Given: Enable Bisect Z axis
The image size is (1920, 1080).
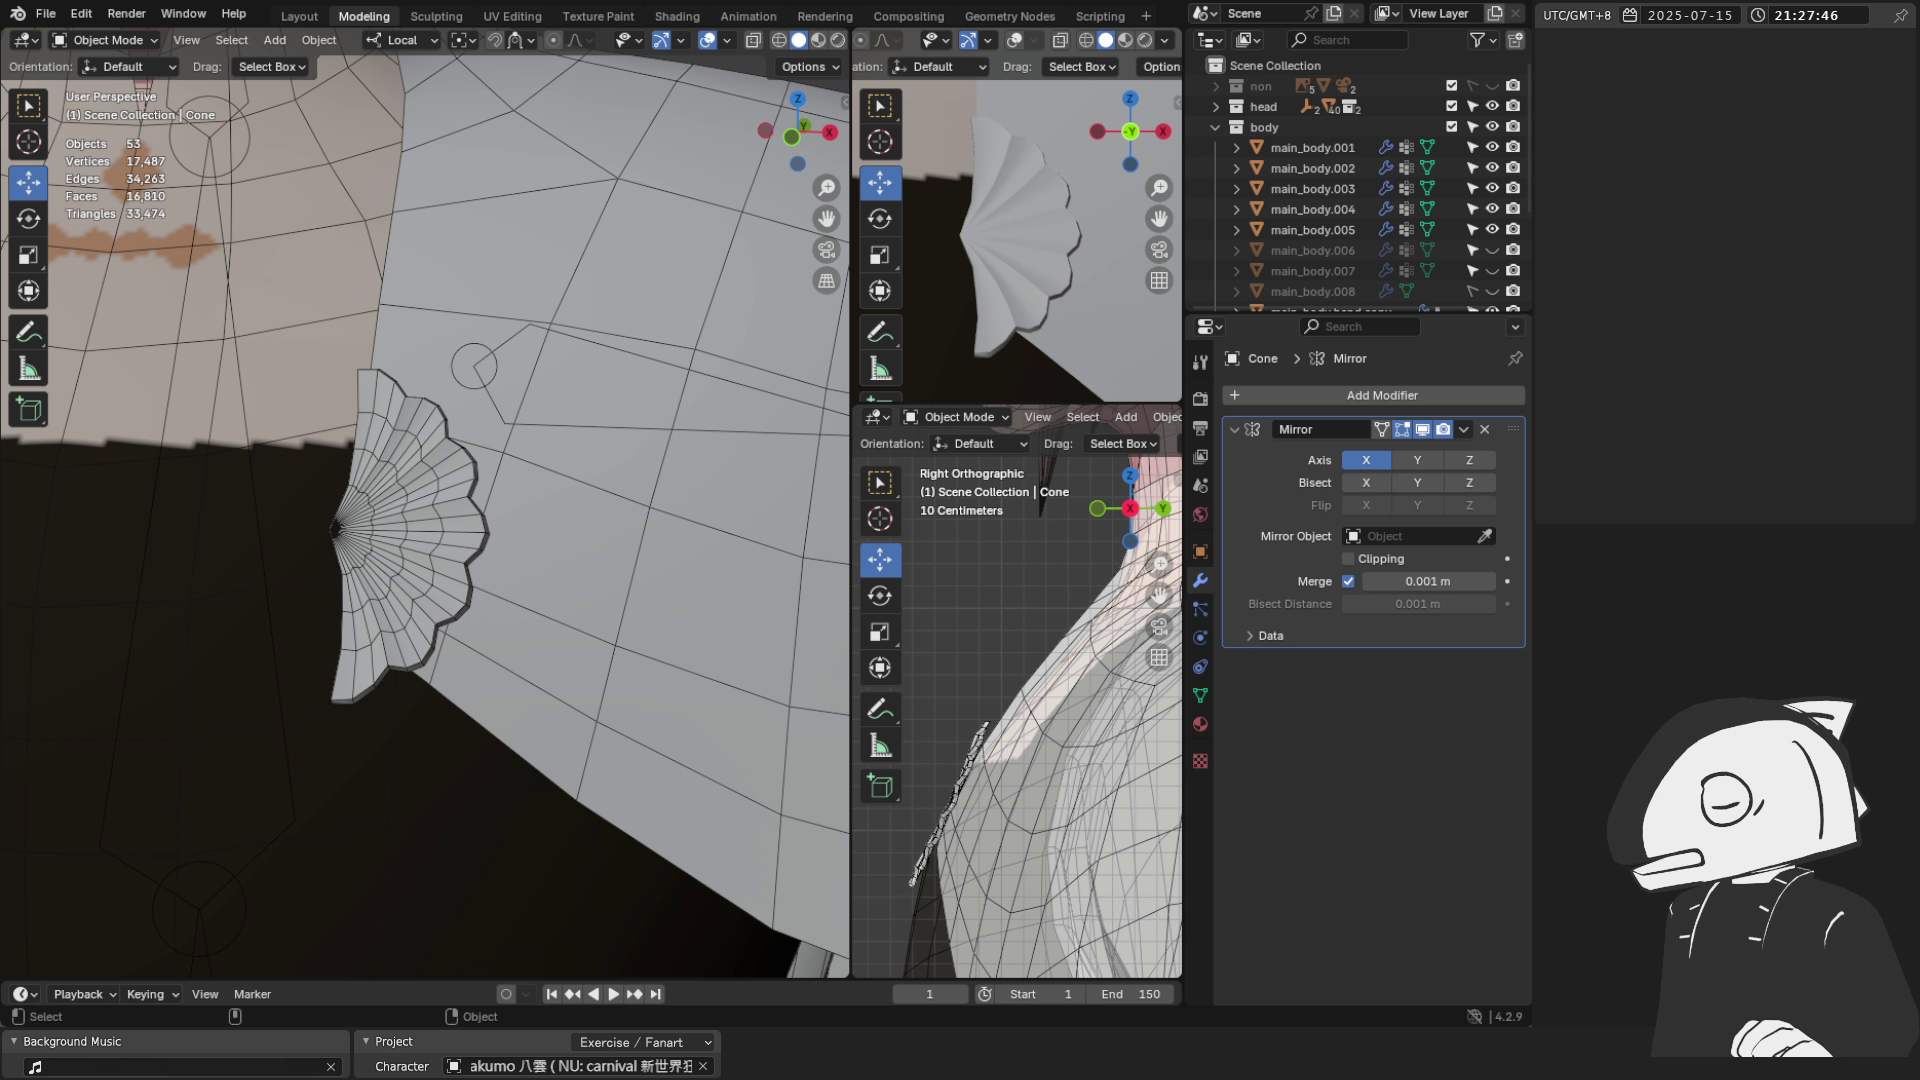Looking at the screenshot, I should click(1469, 482).
